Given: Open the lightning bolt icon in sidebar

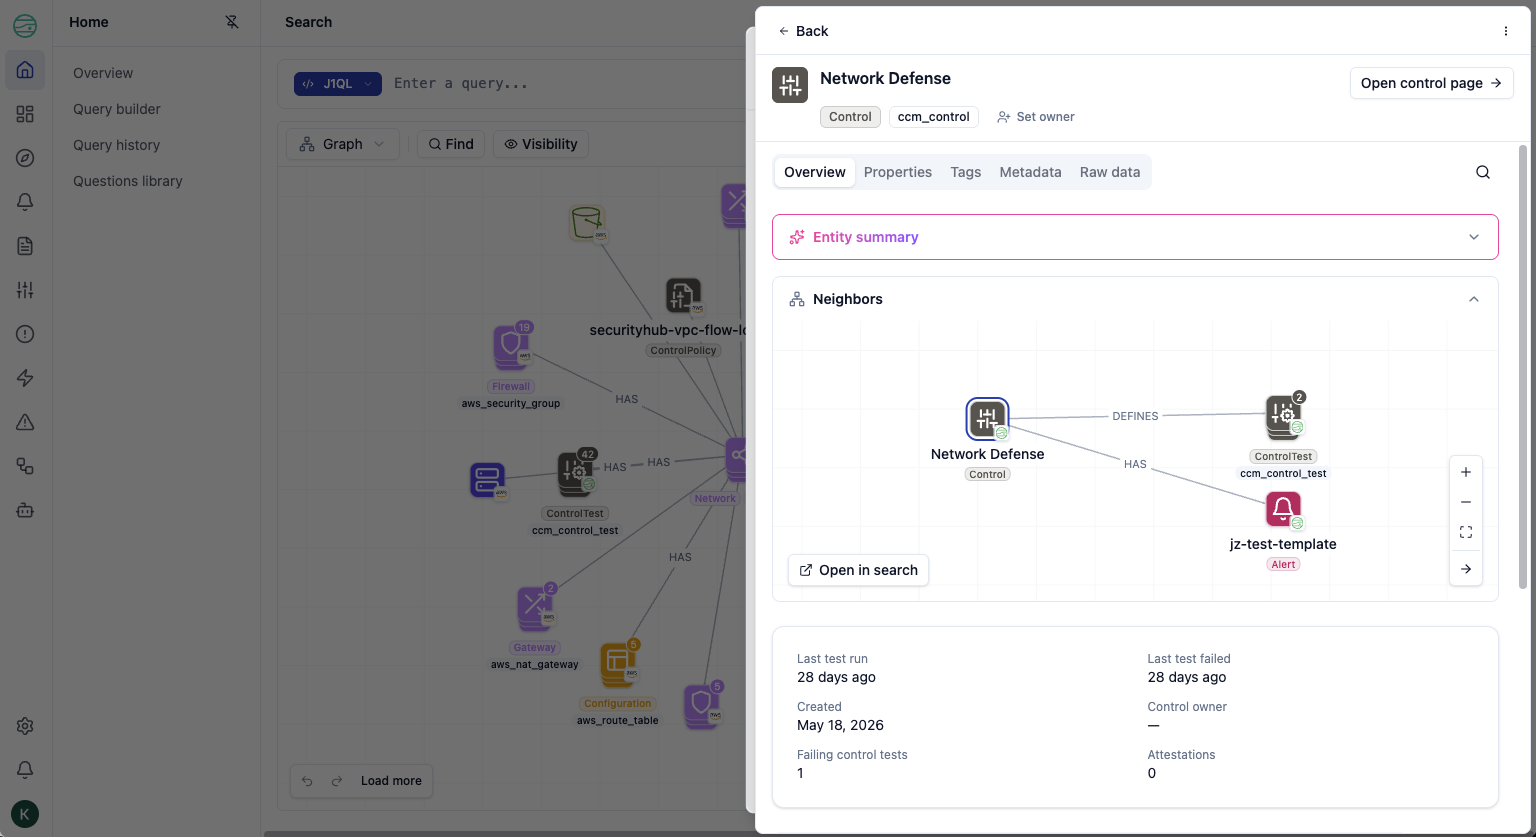Looking at the screenshot, I should point(25,378).
